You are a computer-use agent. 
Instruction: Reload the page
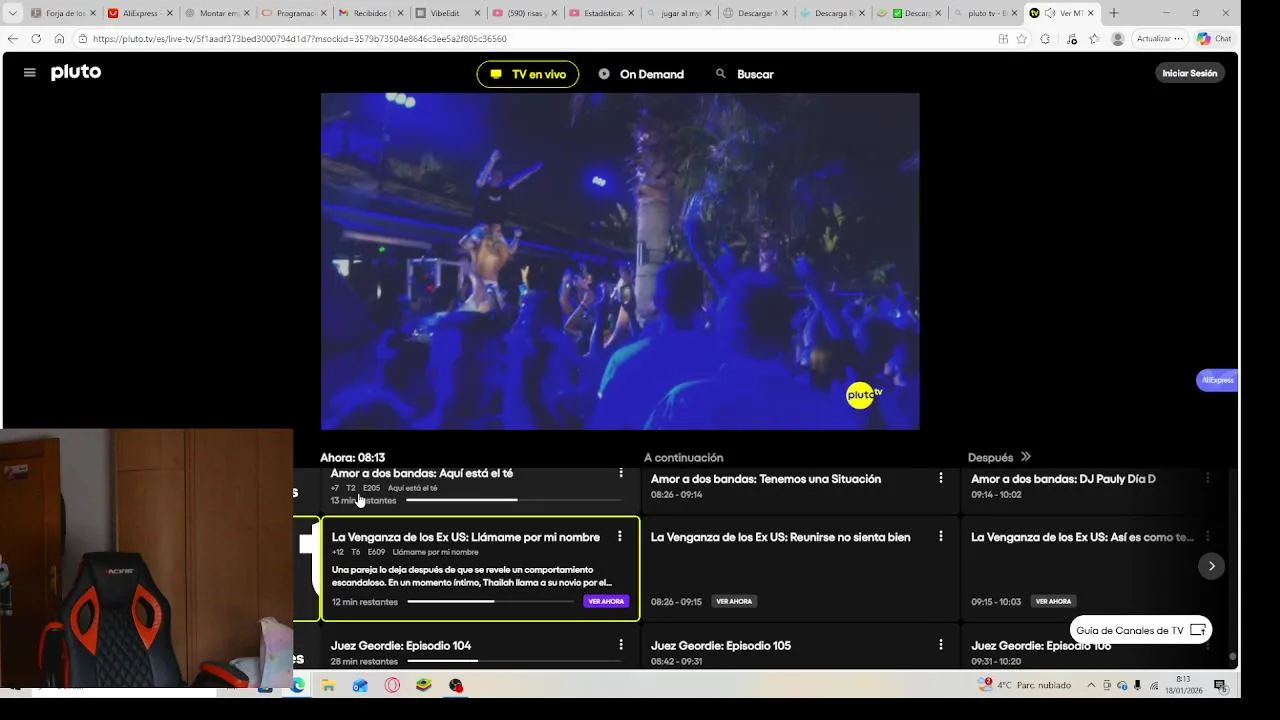coord(36,39)
